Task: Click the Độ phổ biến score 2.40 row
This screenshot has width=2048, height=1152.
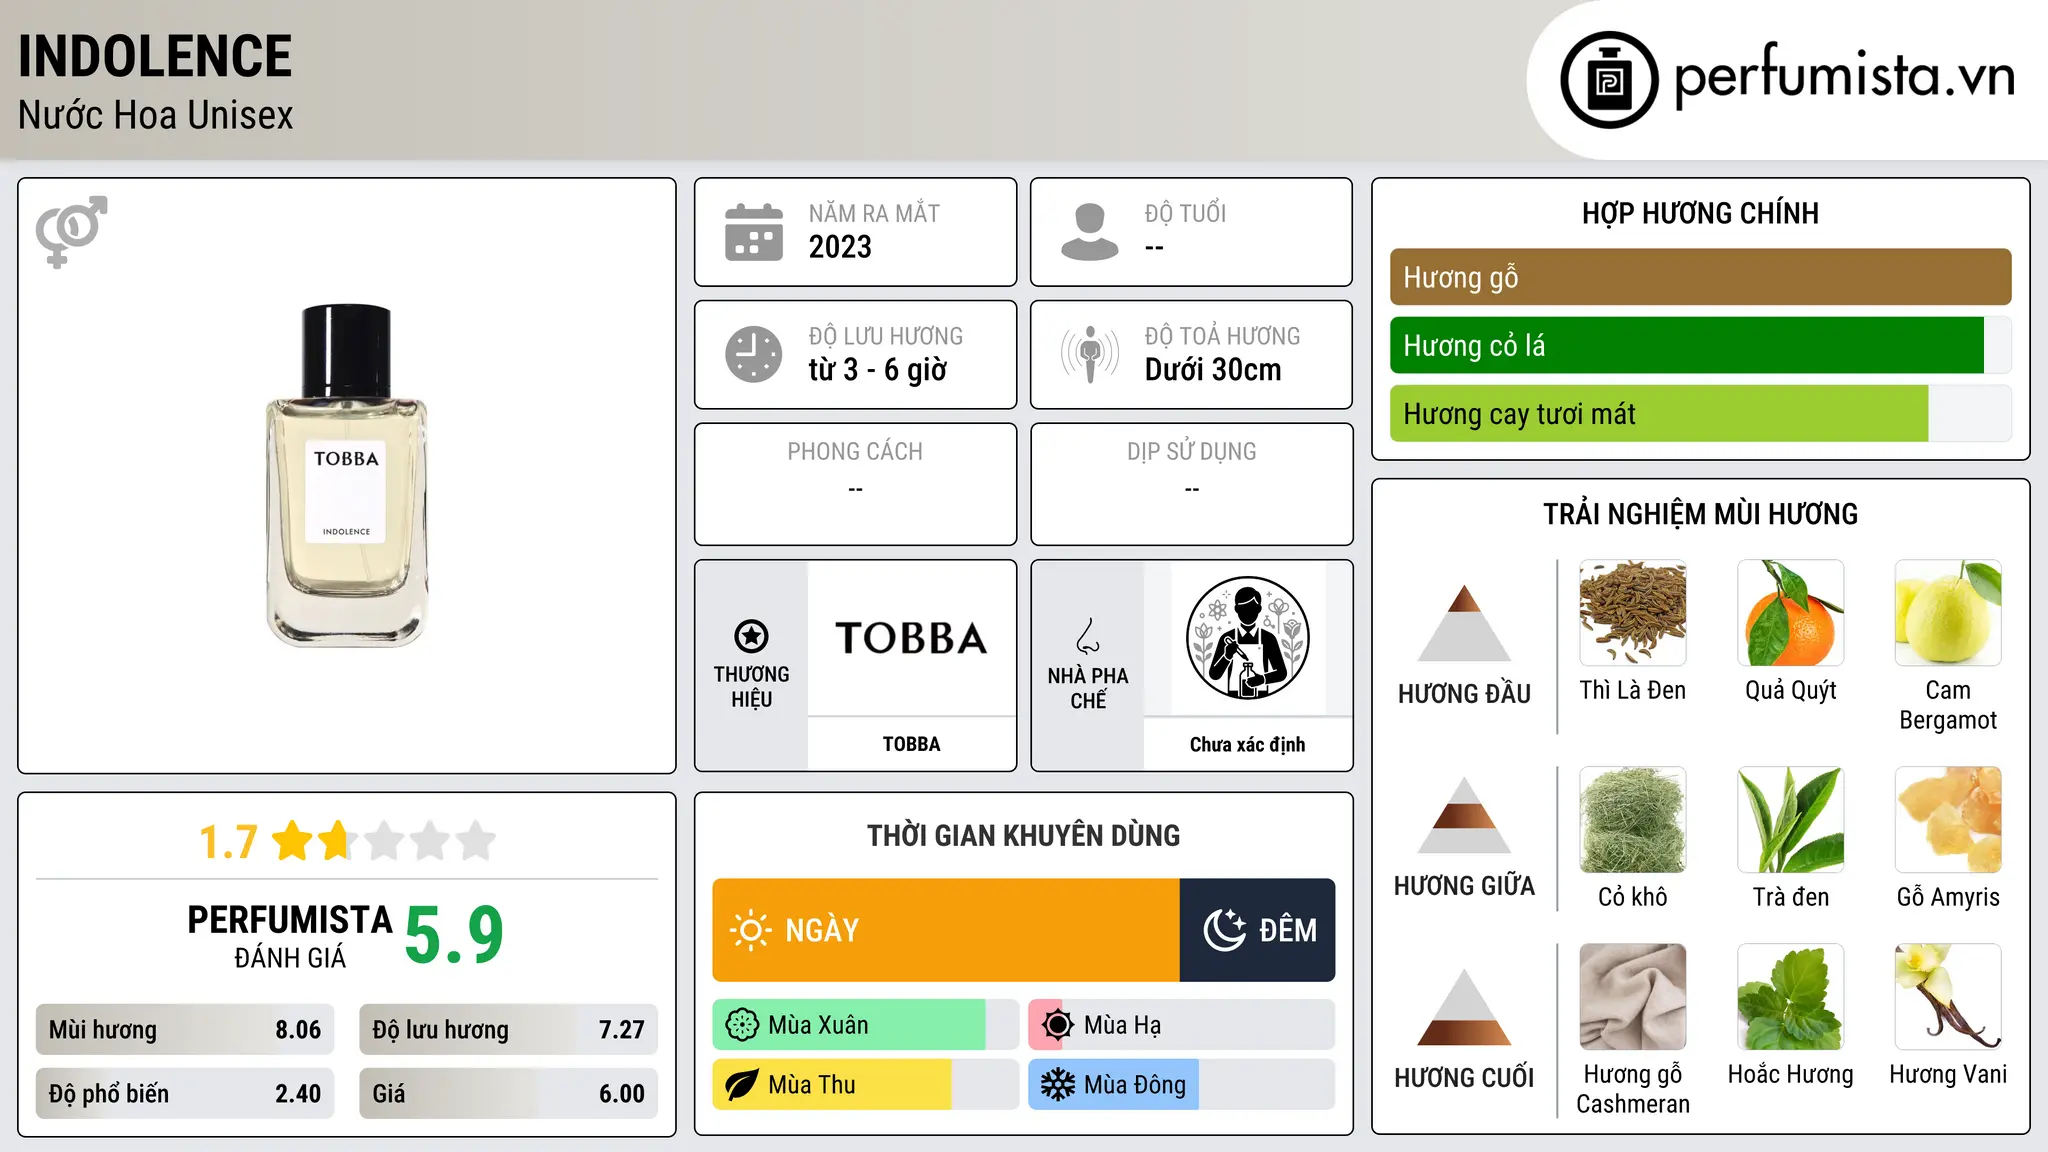Action: click(185, 1094)
